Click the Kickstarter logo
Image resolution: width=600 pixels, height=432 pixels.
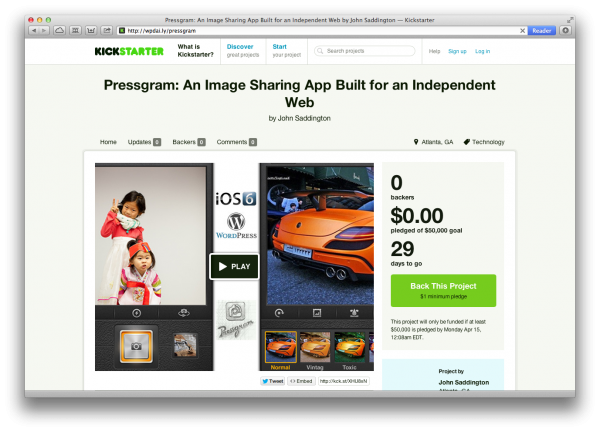[129, 51]
